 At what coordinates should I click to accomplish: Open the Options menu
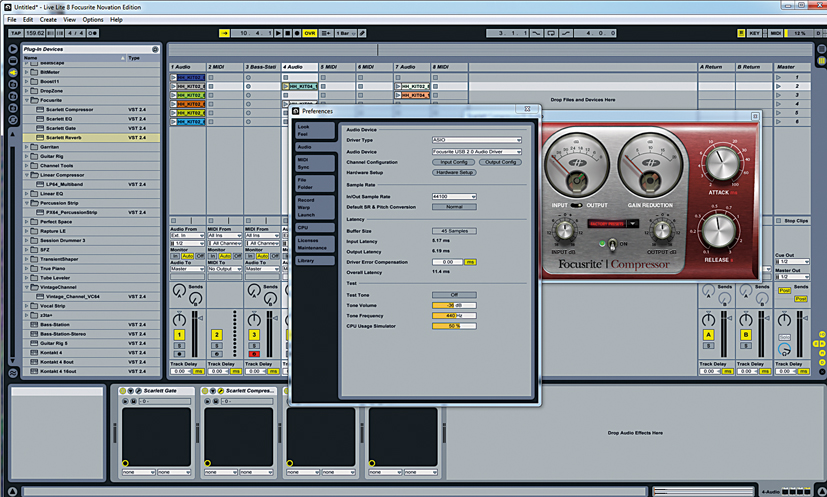tap(93, 20)
